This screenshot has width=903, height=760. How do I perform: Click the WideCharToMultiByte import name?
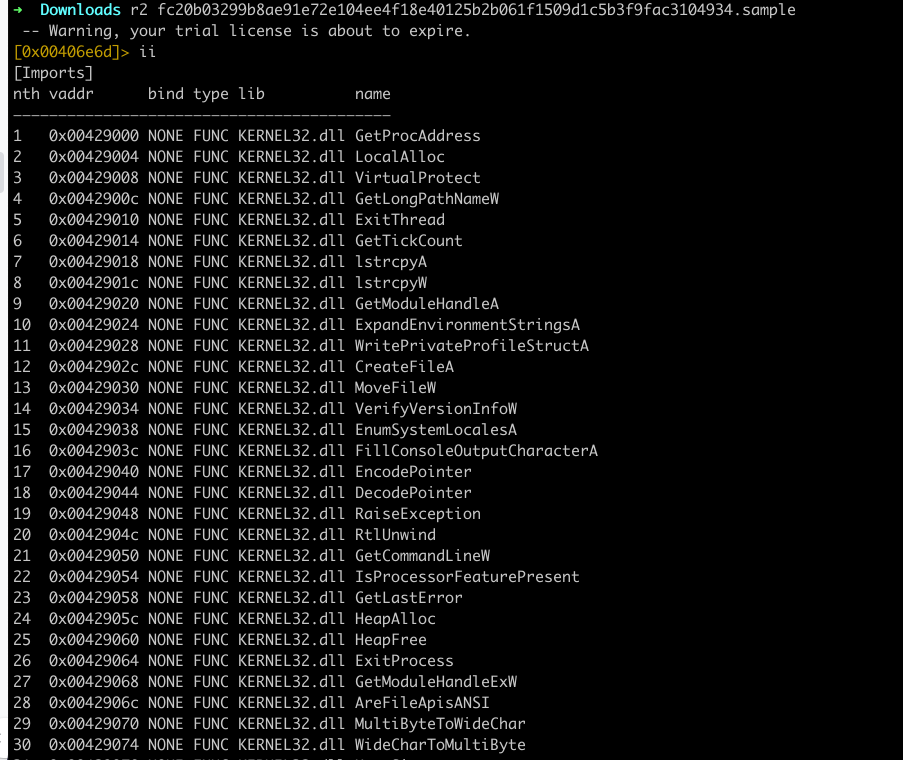coord(440,745)
